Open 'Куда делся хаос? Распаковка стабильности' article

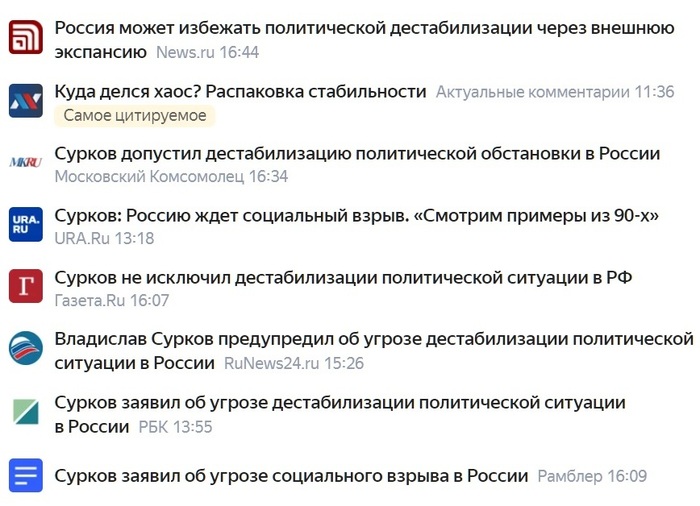click(240, 91)
